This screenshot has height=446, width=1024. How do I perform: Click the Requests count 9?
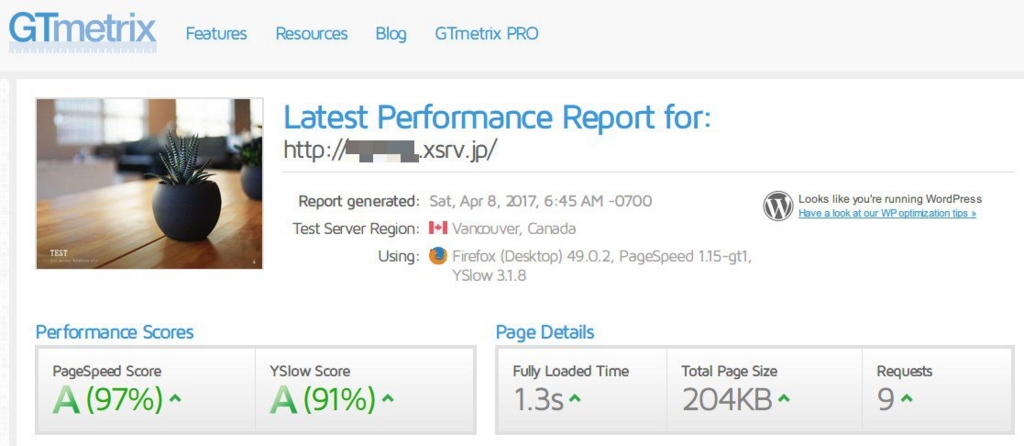click(x=886, y=400)
